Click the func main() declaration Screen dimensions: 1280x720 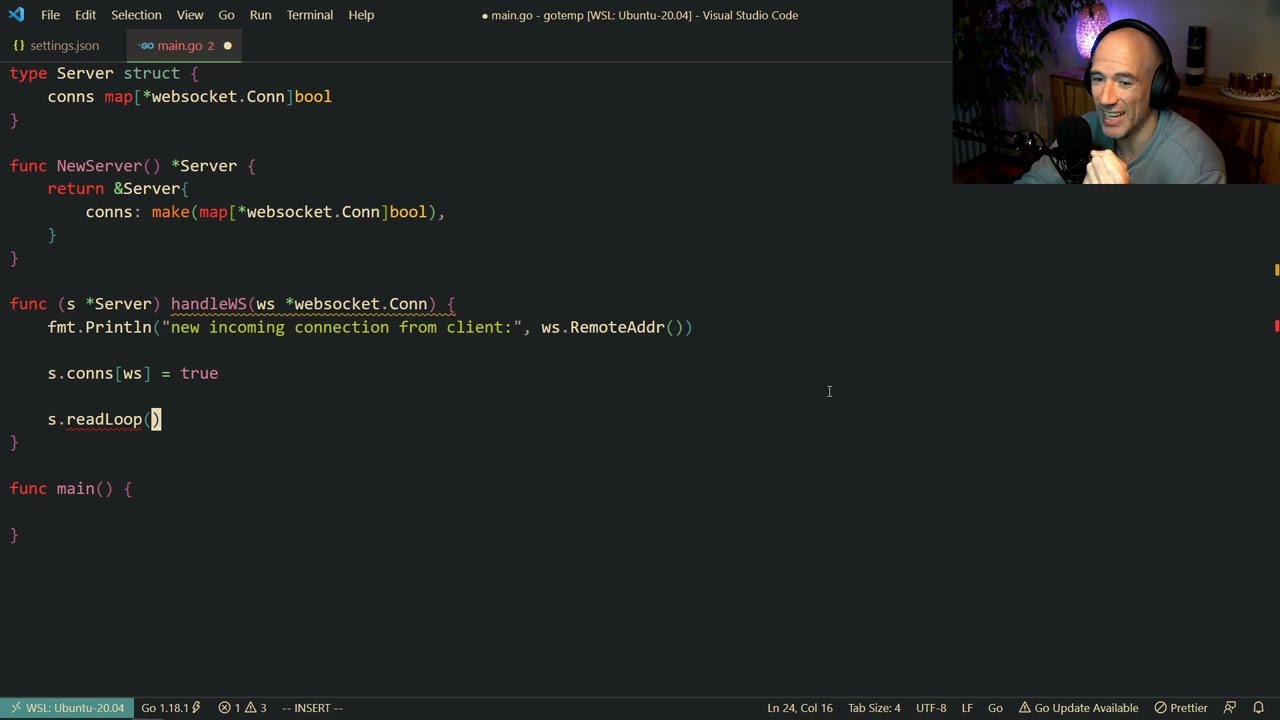tap(71, 489)
